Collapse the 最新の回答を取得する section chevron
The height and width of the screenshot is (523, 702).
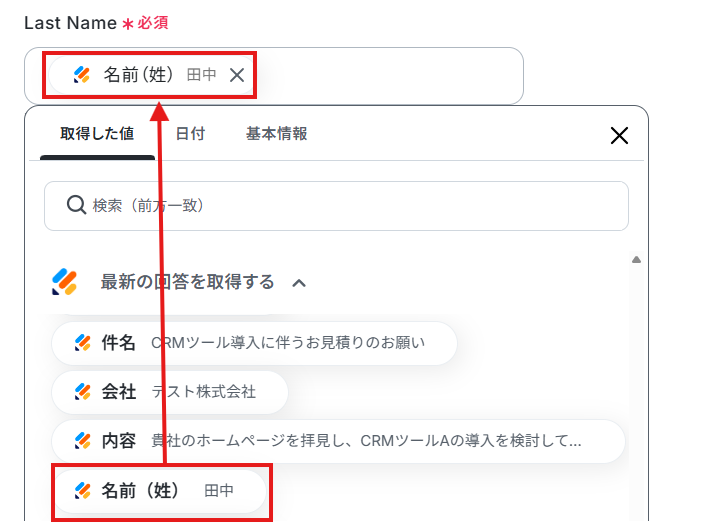(x=299, y=283)
